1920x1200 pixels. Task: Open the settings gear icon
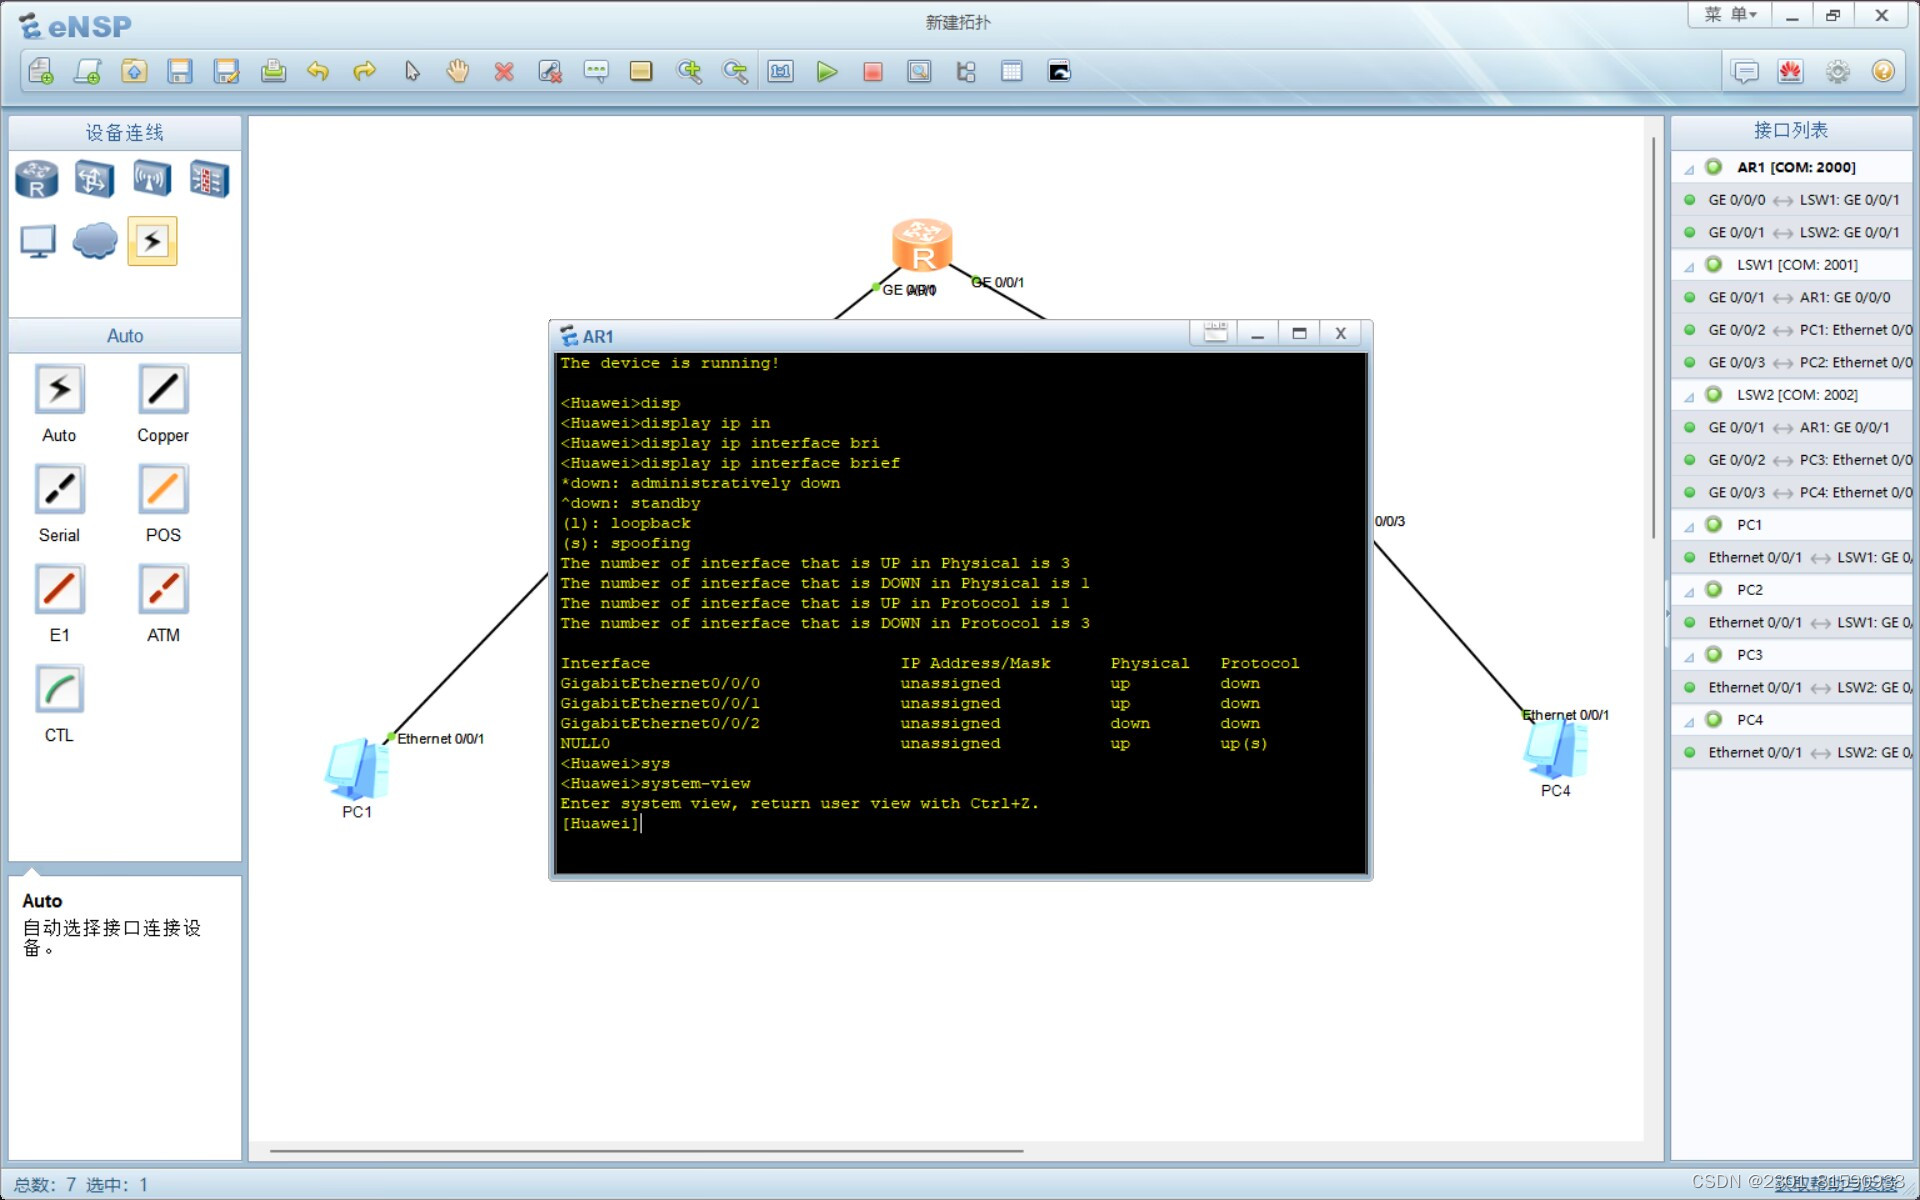[1837, 71]
